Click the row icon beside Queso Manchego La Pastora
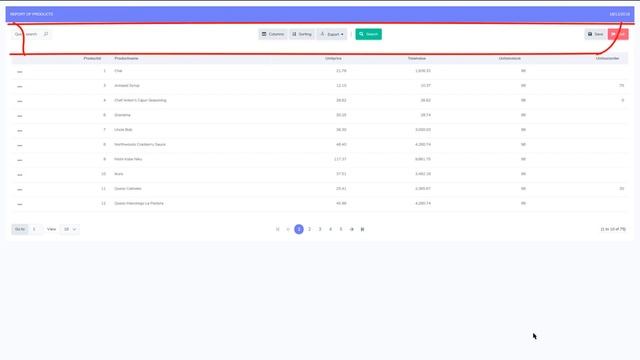Screen dimensions: 640x360 (x=20, y=204)
